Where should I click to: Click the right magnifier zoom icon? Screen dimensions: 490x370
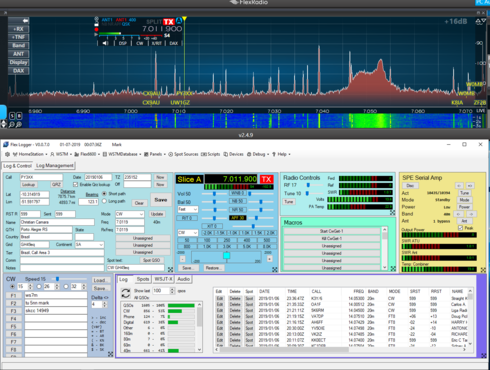pos(19,125)
